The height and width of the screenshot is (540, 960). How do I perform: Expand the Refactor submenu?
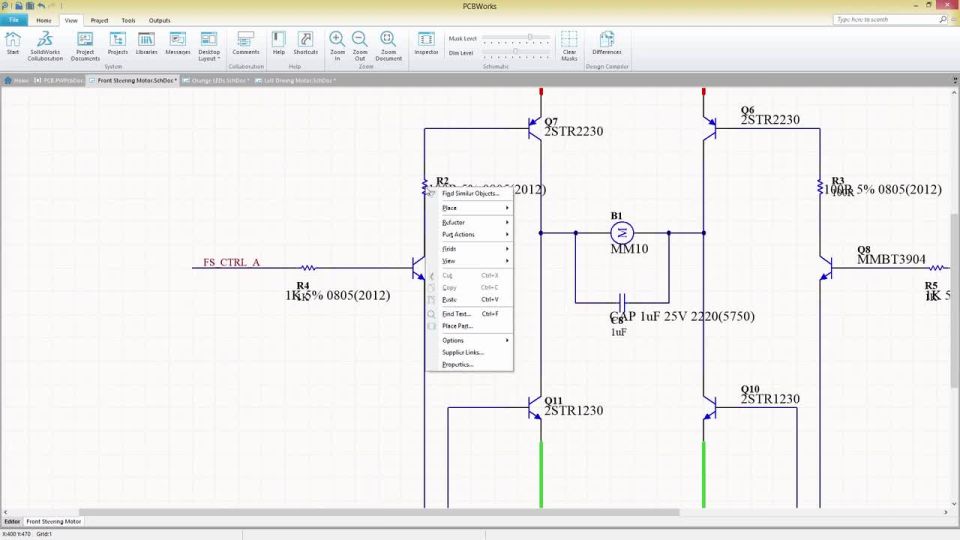(470, 222)
